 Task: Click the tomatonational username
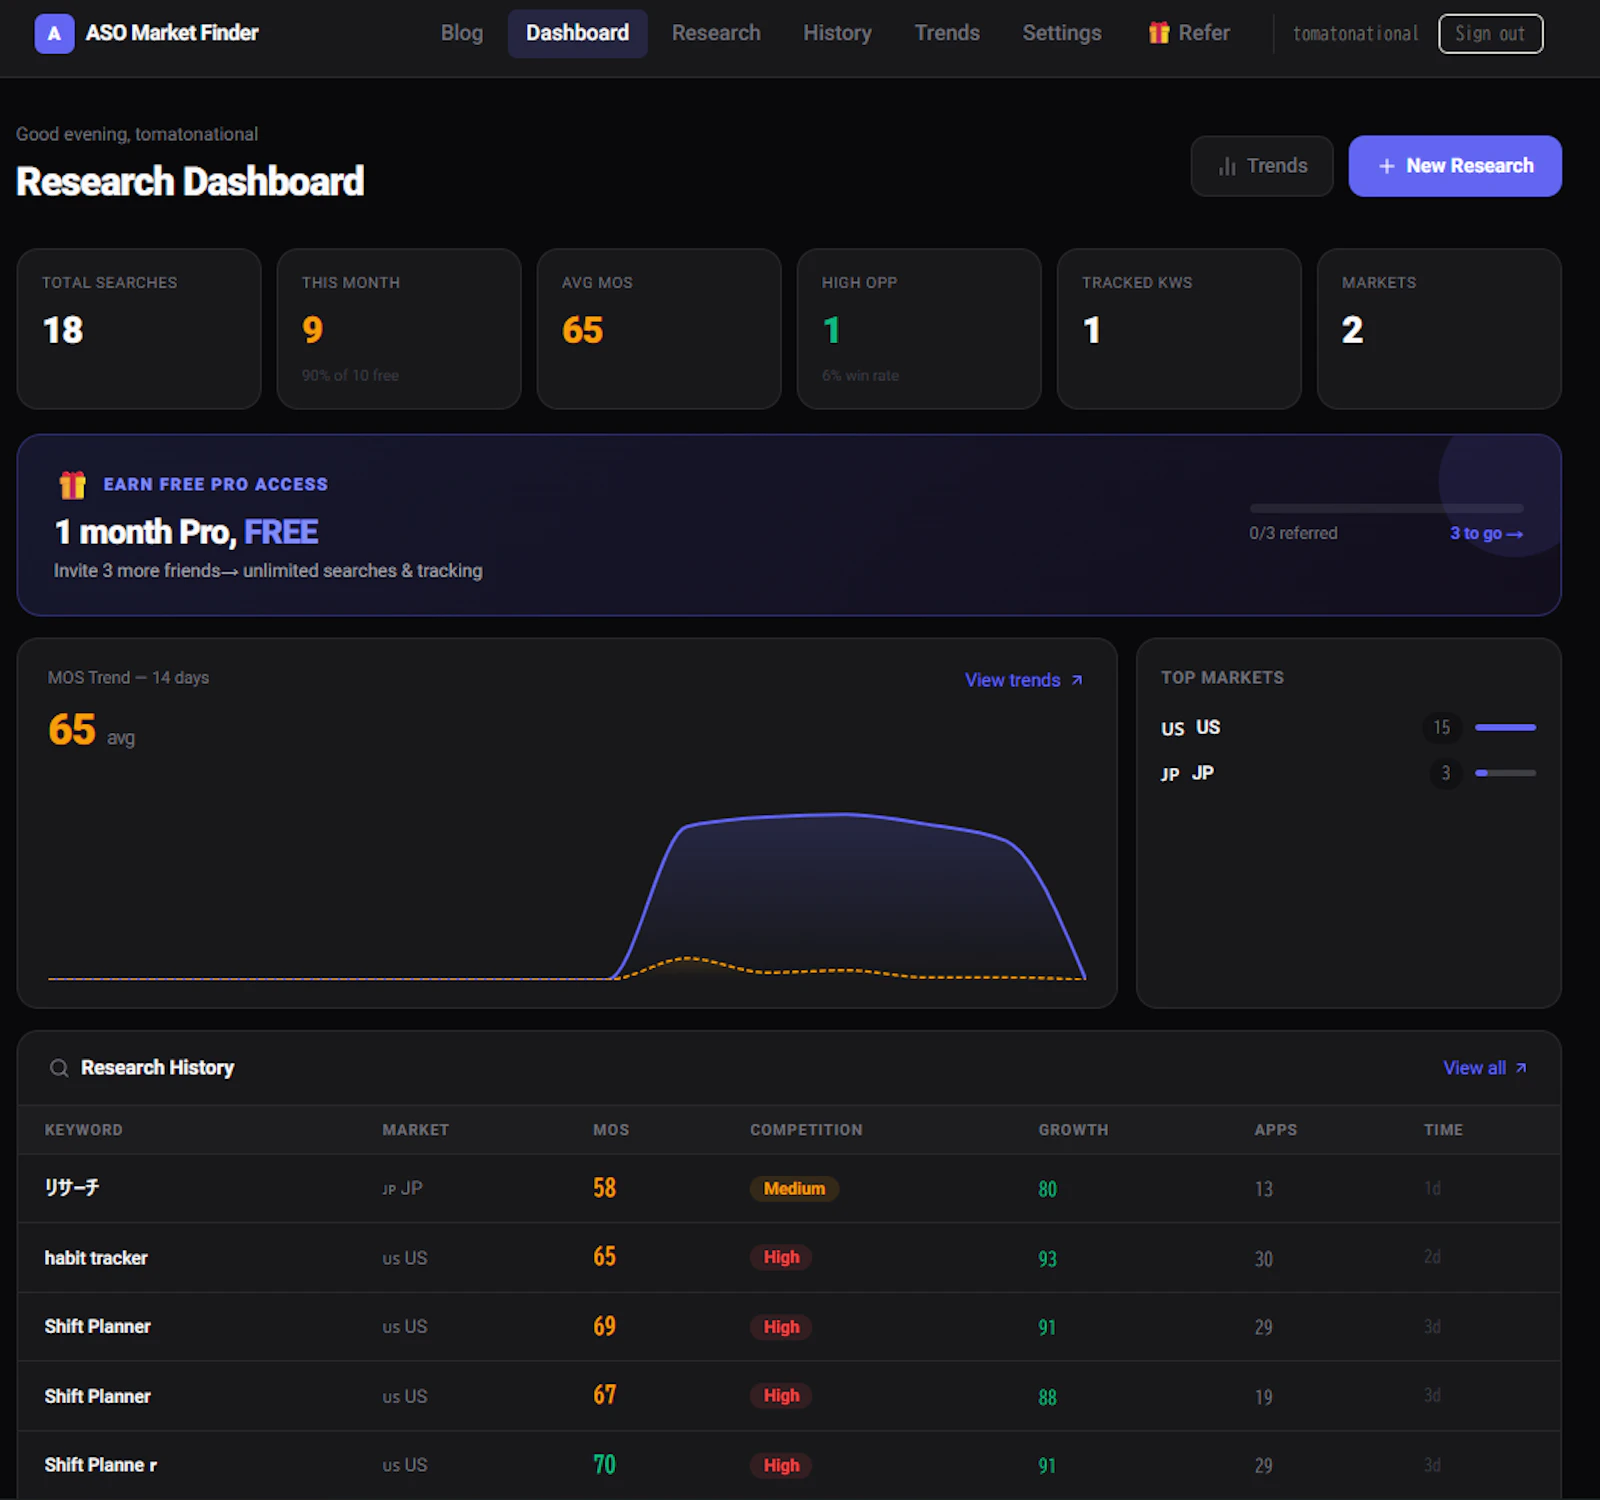coord(1356,33)
